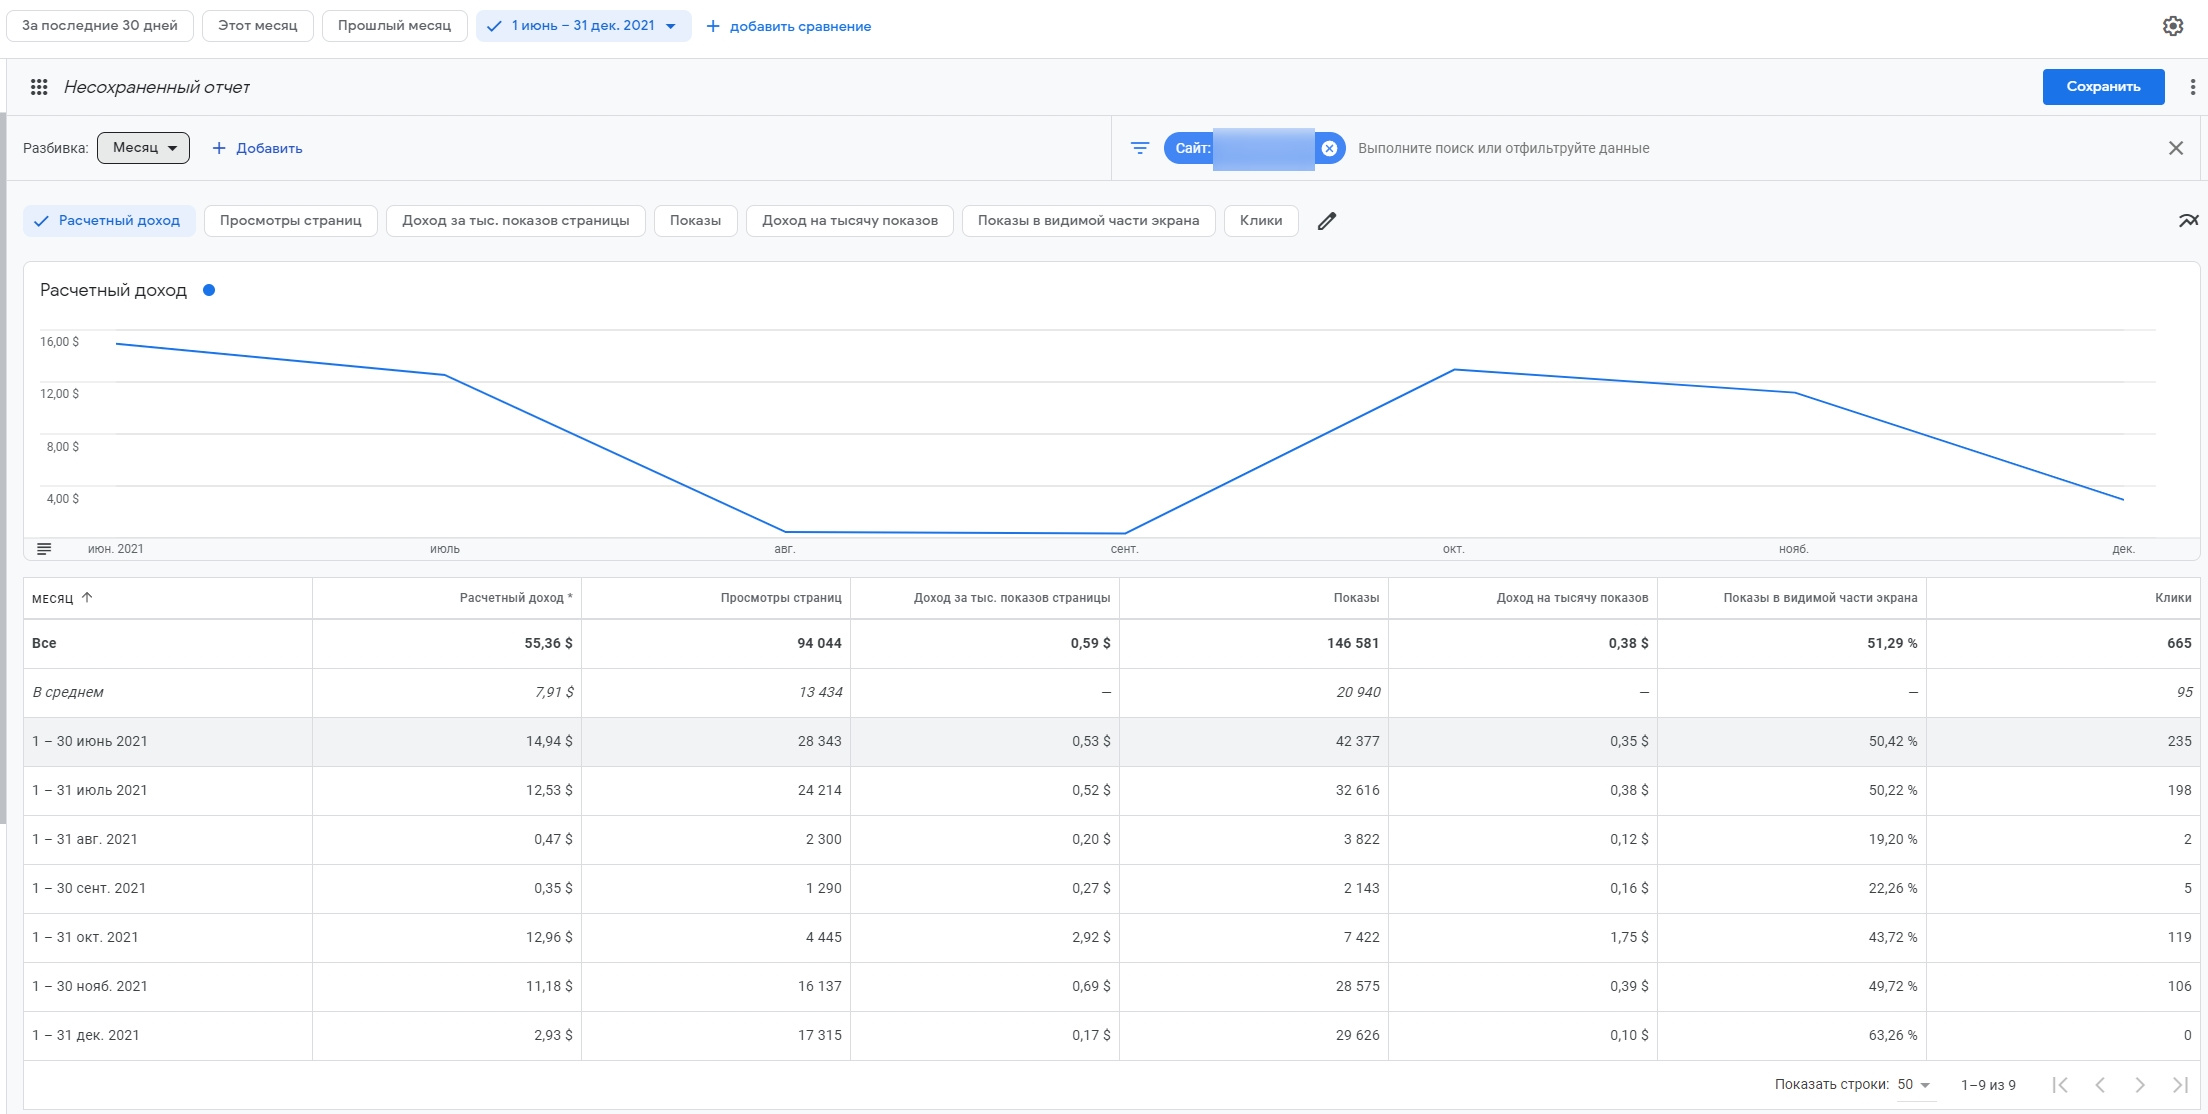The height and width of the screenshot is (1114, 2208).
Task: Click the filter lines icon
Action: coord(1139,148)
